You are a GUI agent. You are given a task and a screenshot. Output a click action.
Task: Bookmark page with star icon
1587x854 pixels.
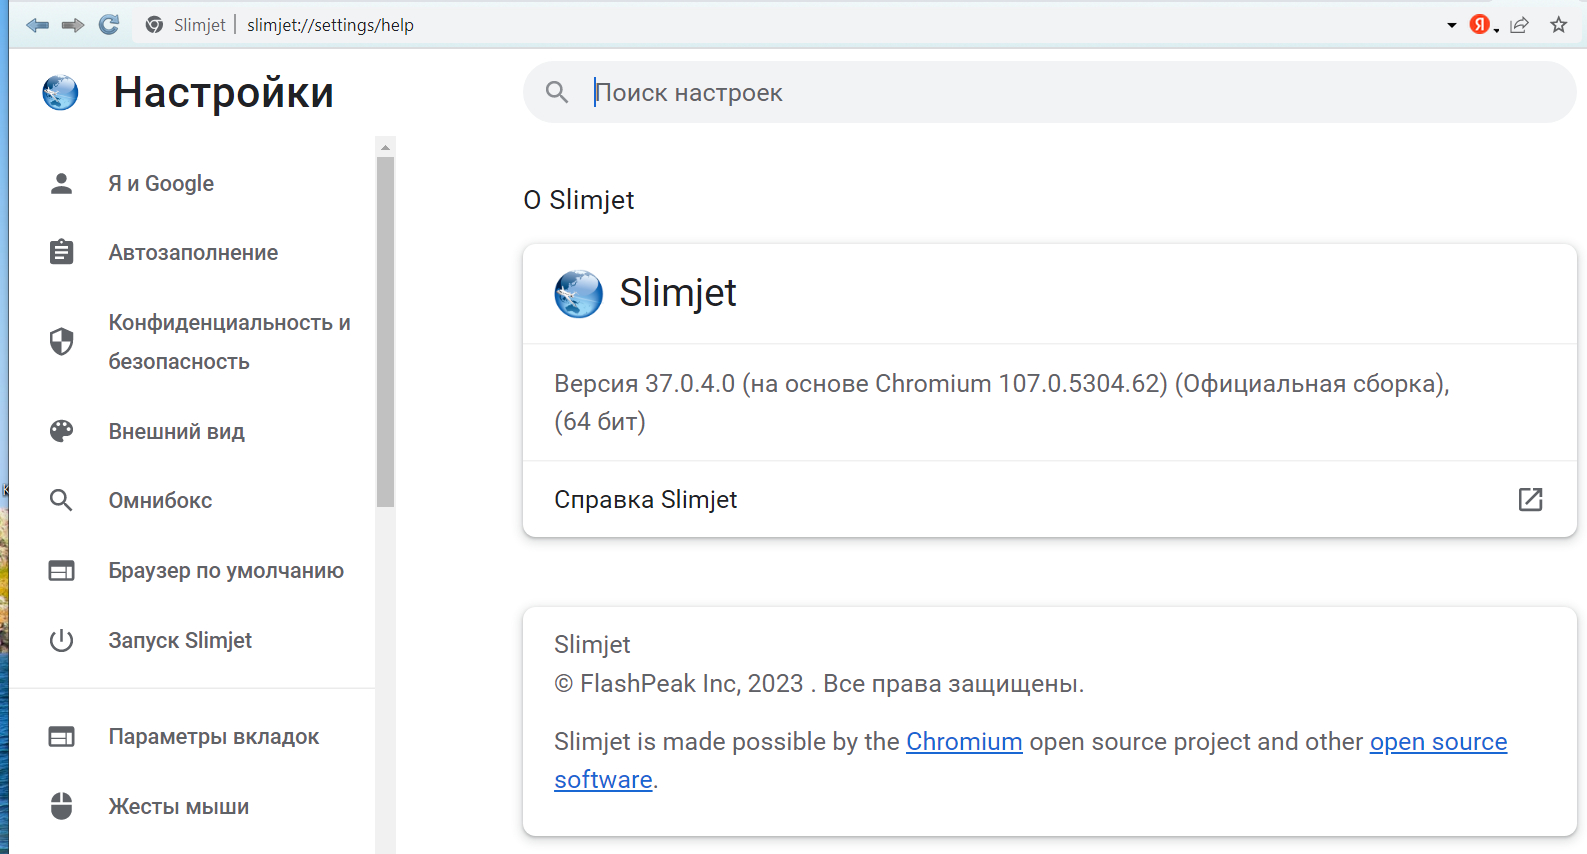point(1558,25)
